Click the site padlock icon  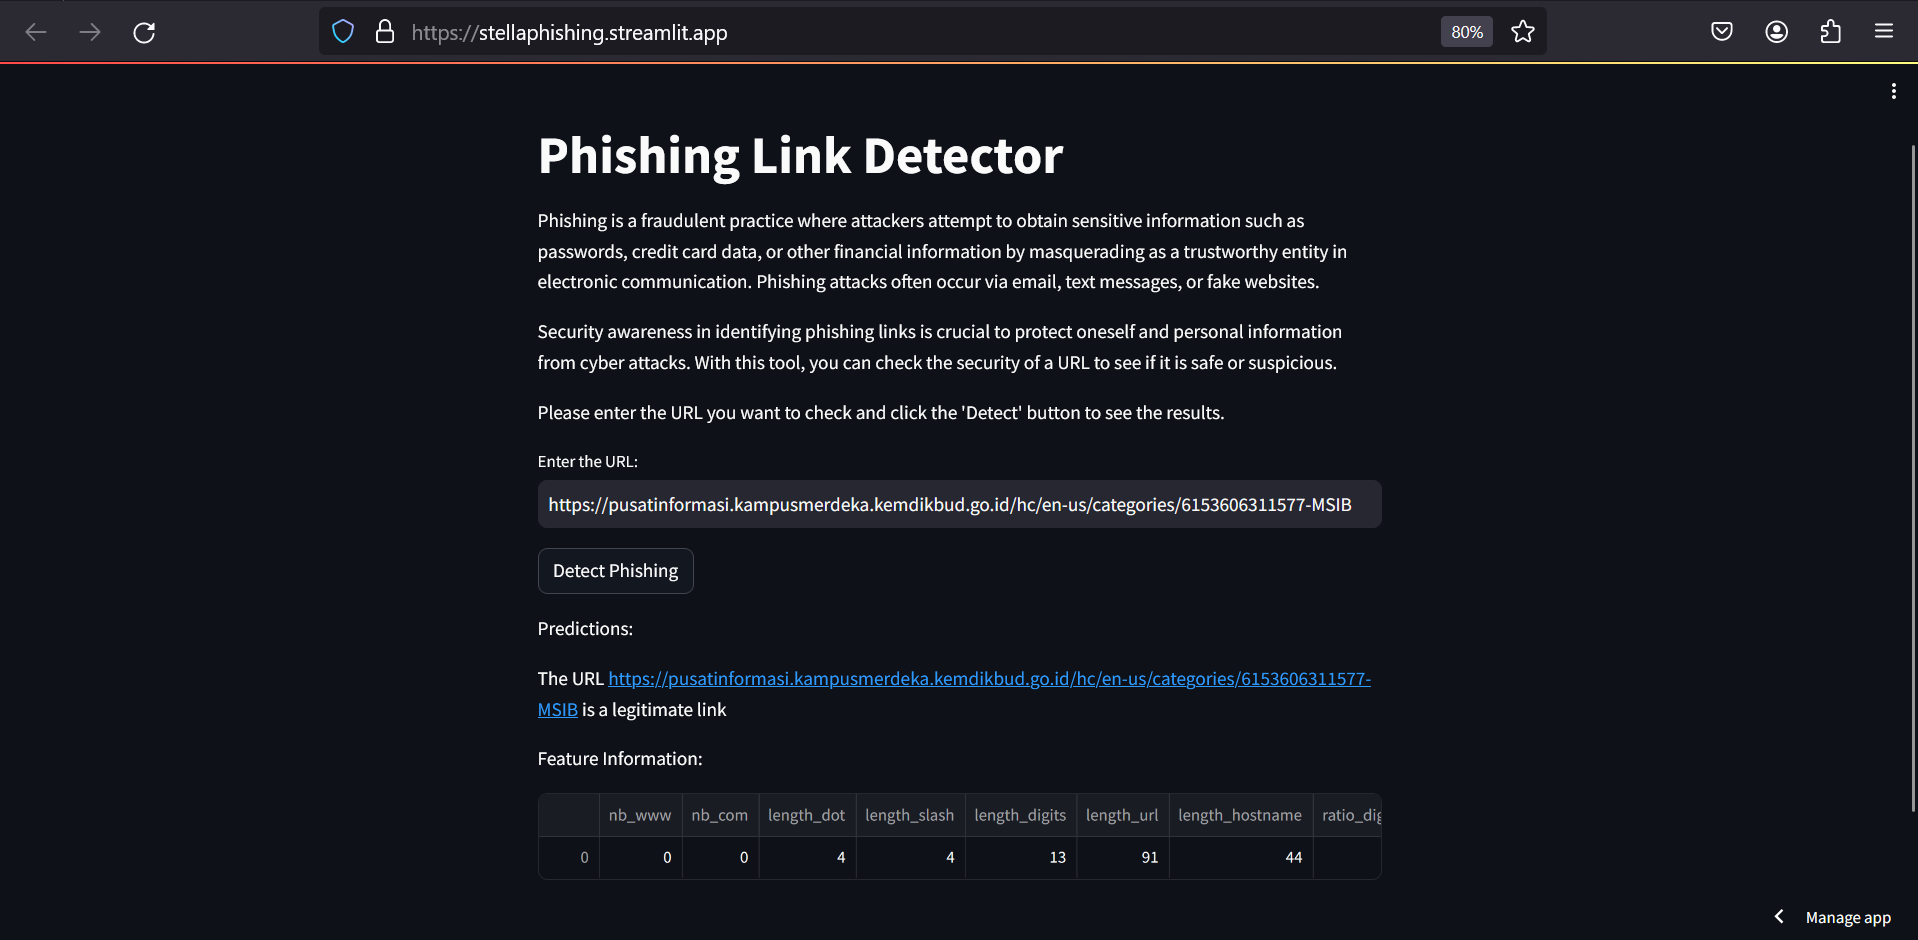point(385,32)
